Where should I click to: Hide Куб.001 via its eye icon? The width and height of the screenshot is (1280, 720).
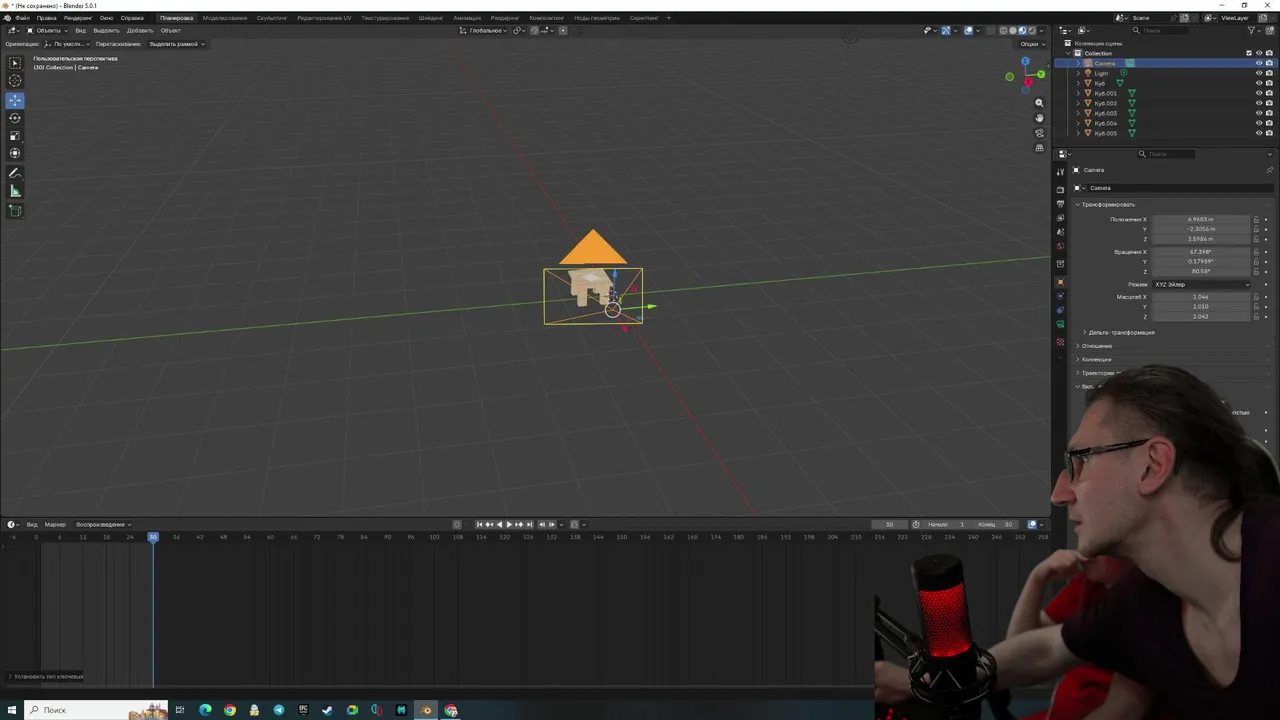point(1259,93)
